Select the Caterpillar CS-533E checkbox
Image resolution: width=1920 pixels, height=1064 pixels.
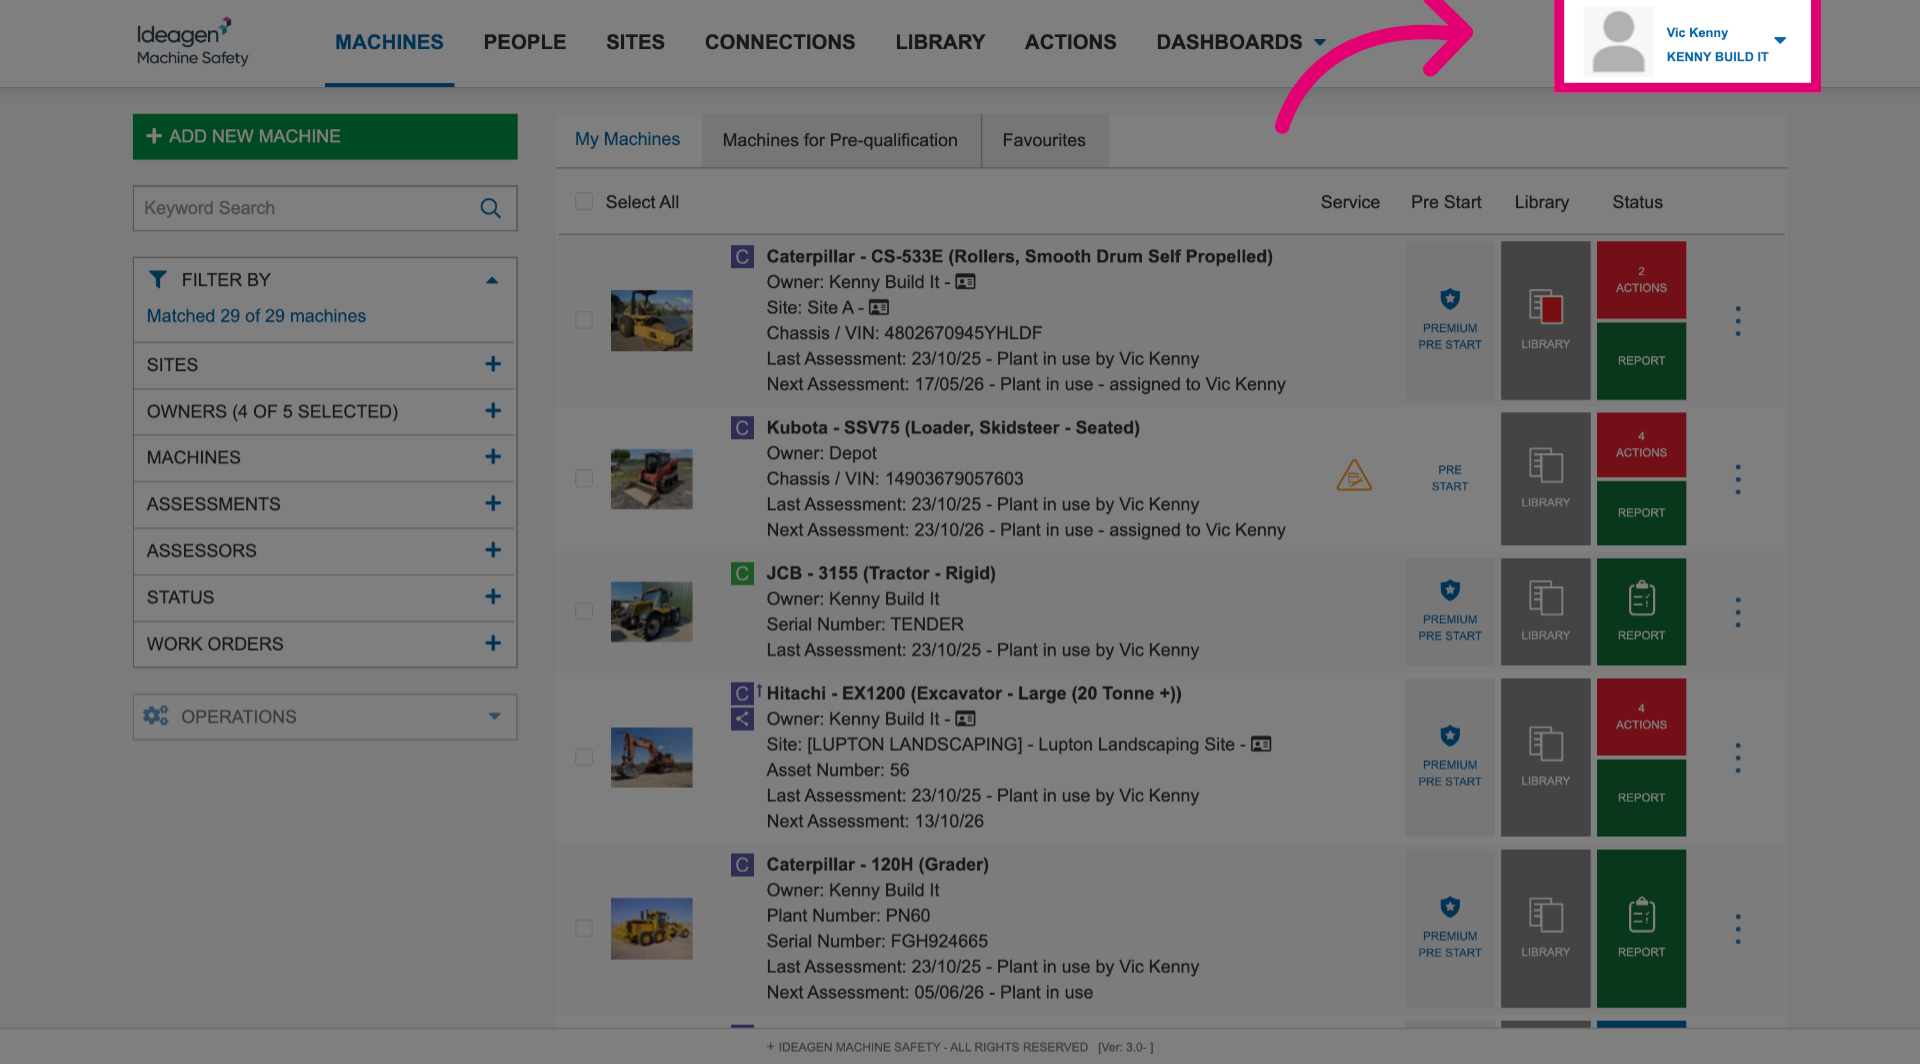[584, 320]
